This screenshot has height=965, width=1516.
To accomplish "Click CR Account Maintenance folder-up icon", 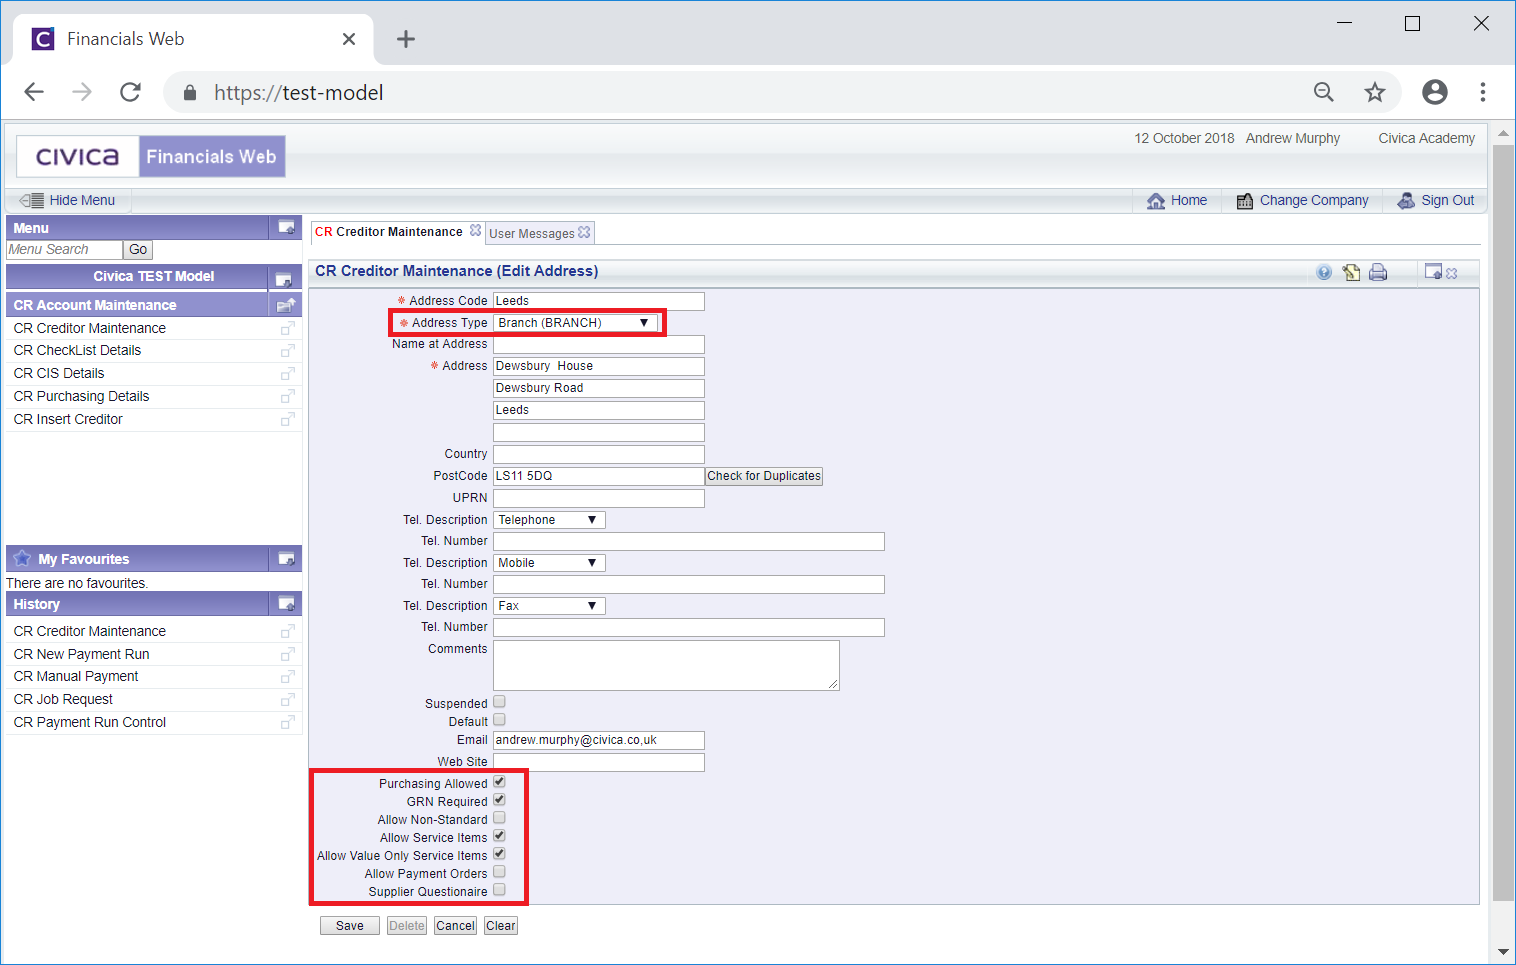I will pyautogui.click(x=286, y=305).
